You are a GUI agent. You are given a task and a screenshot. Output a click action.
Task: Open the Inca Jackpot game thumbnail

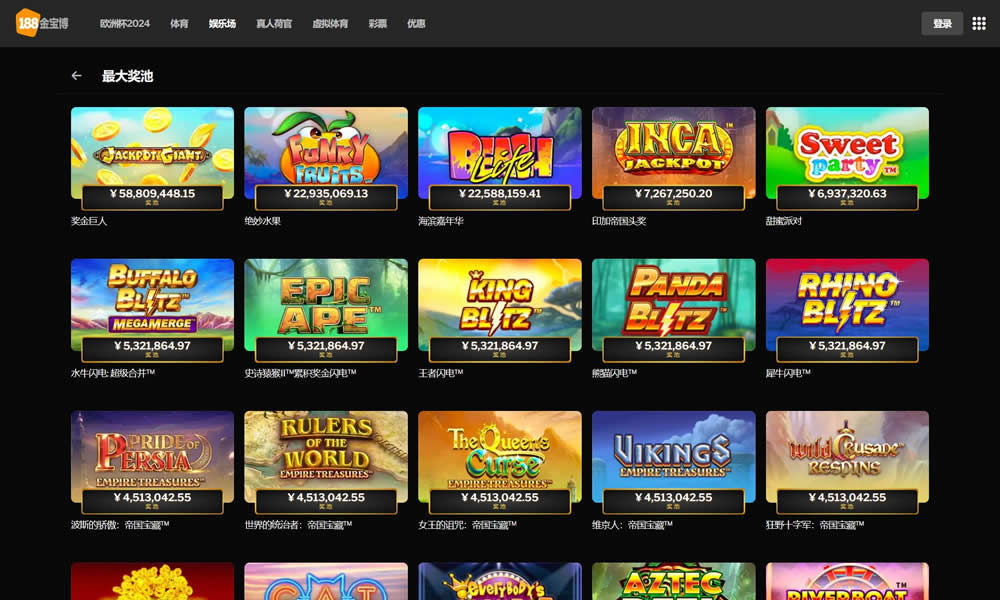(673, 153)
